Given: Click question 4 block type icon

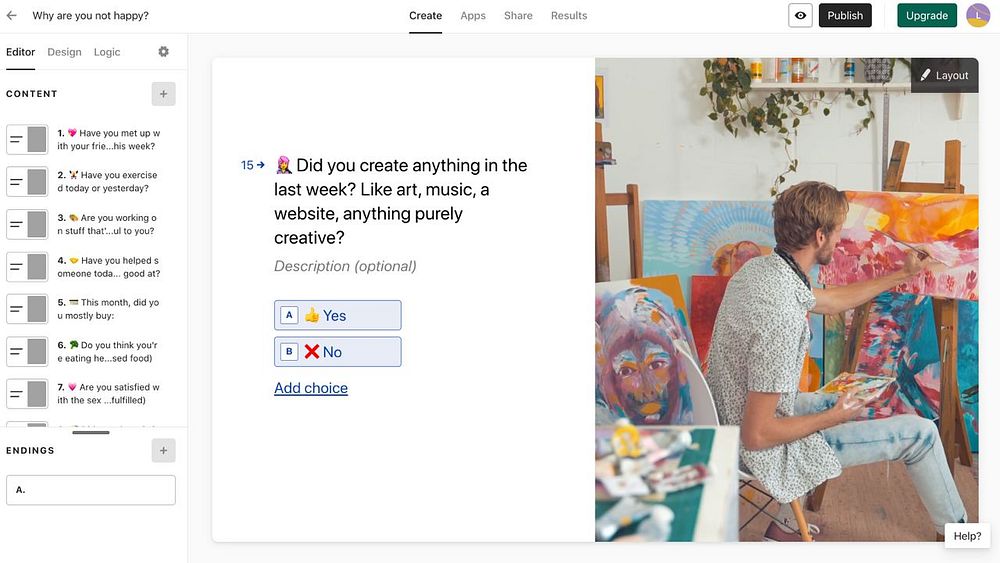Looking at the screenshot, I should 27,267.
